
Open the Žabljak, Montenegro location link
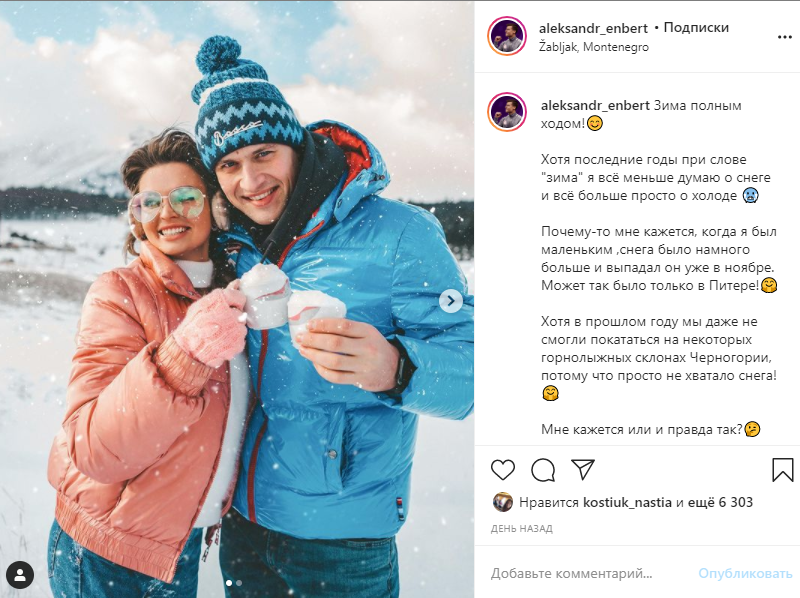pos(594,47)
